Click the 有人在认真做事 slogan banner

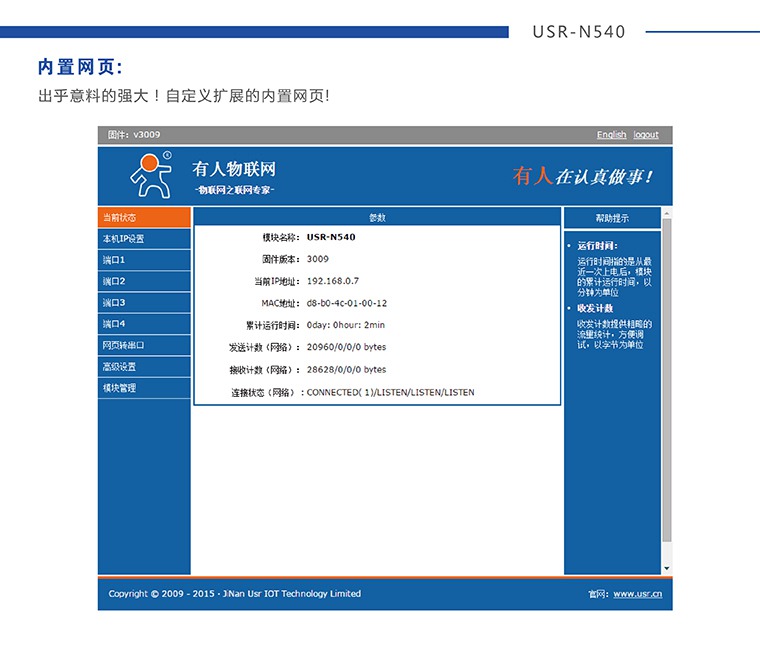click(583, 176)
